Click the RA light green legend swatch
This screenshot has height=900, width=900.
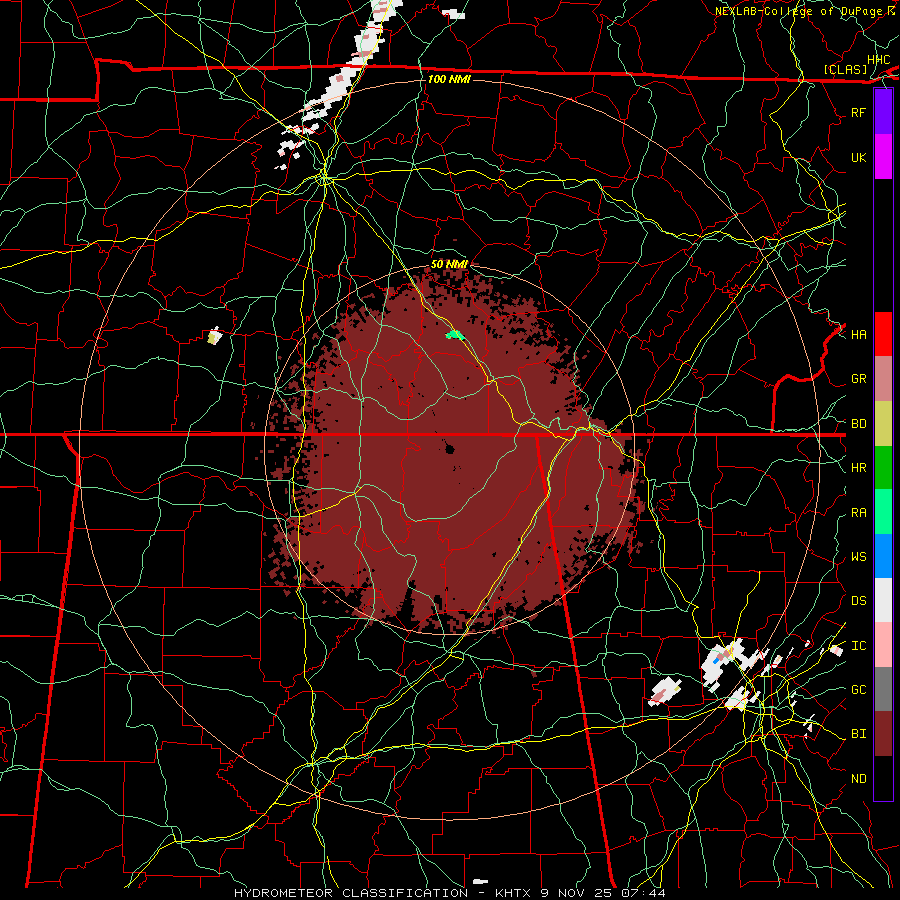point(883,512)
